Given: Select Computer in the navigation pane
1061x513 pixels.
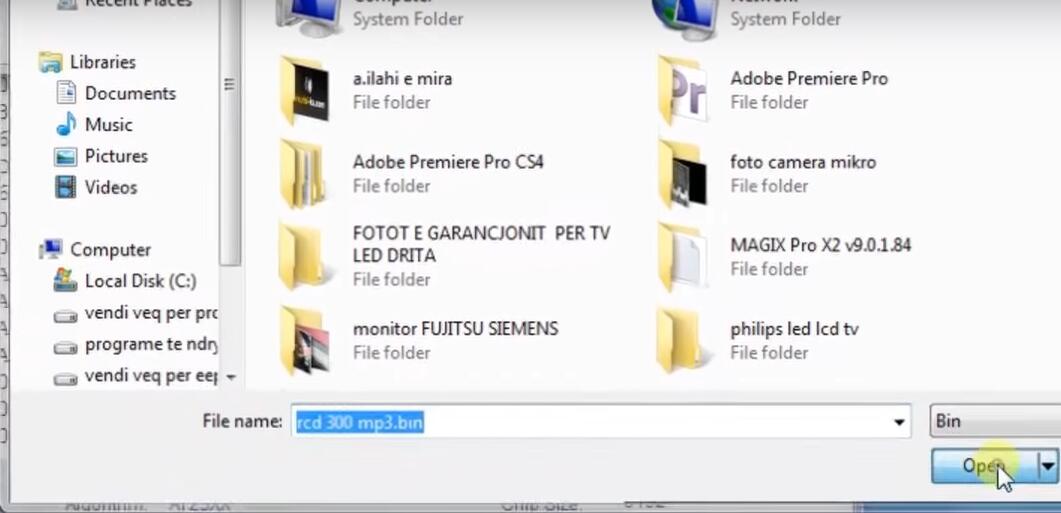Looking at the screenshot, I should coord(111,250).
